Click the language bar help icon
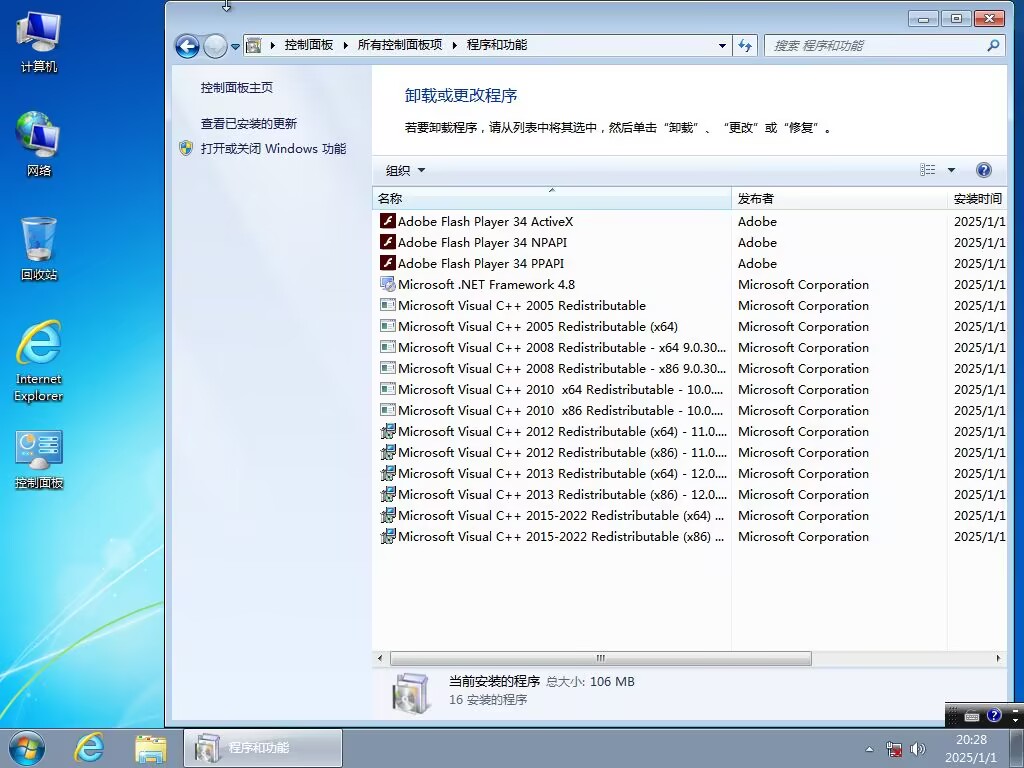The width and height of the screenshot is (1024, 768). (993, 715)
